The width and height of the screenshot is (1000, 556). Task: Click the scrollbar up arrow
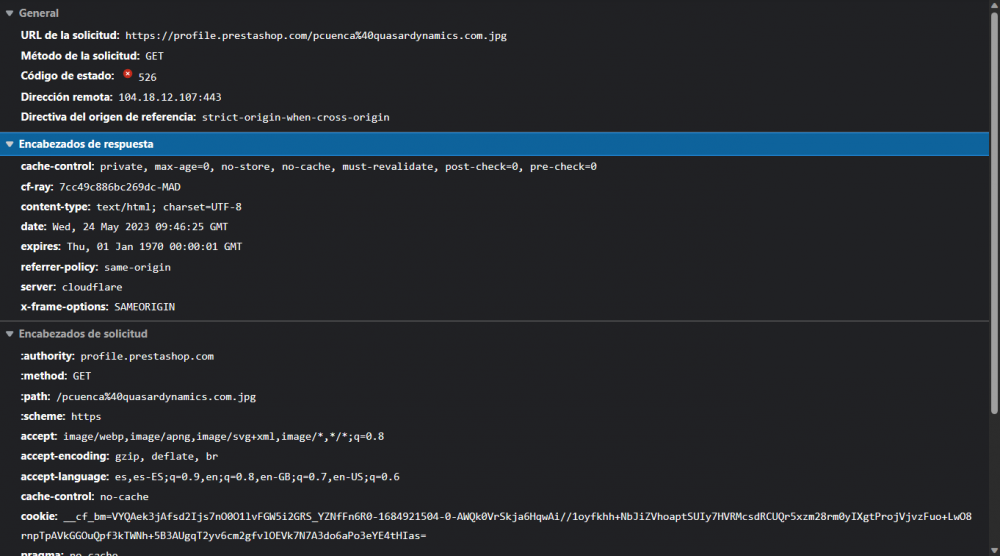tap(994, 5)
